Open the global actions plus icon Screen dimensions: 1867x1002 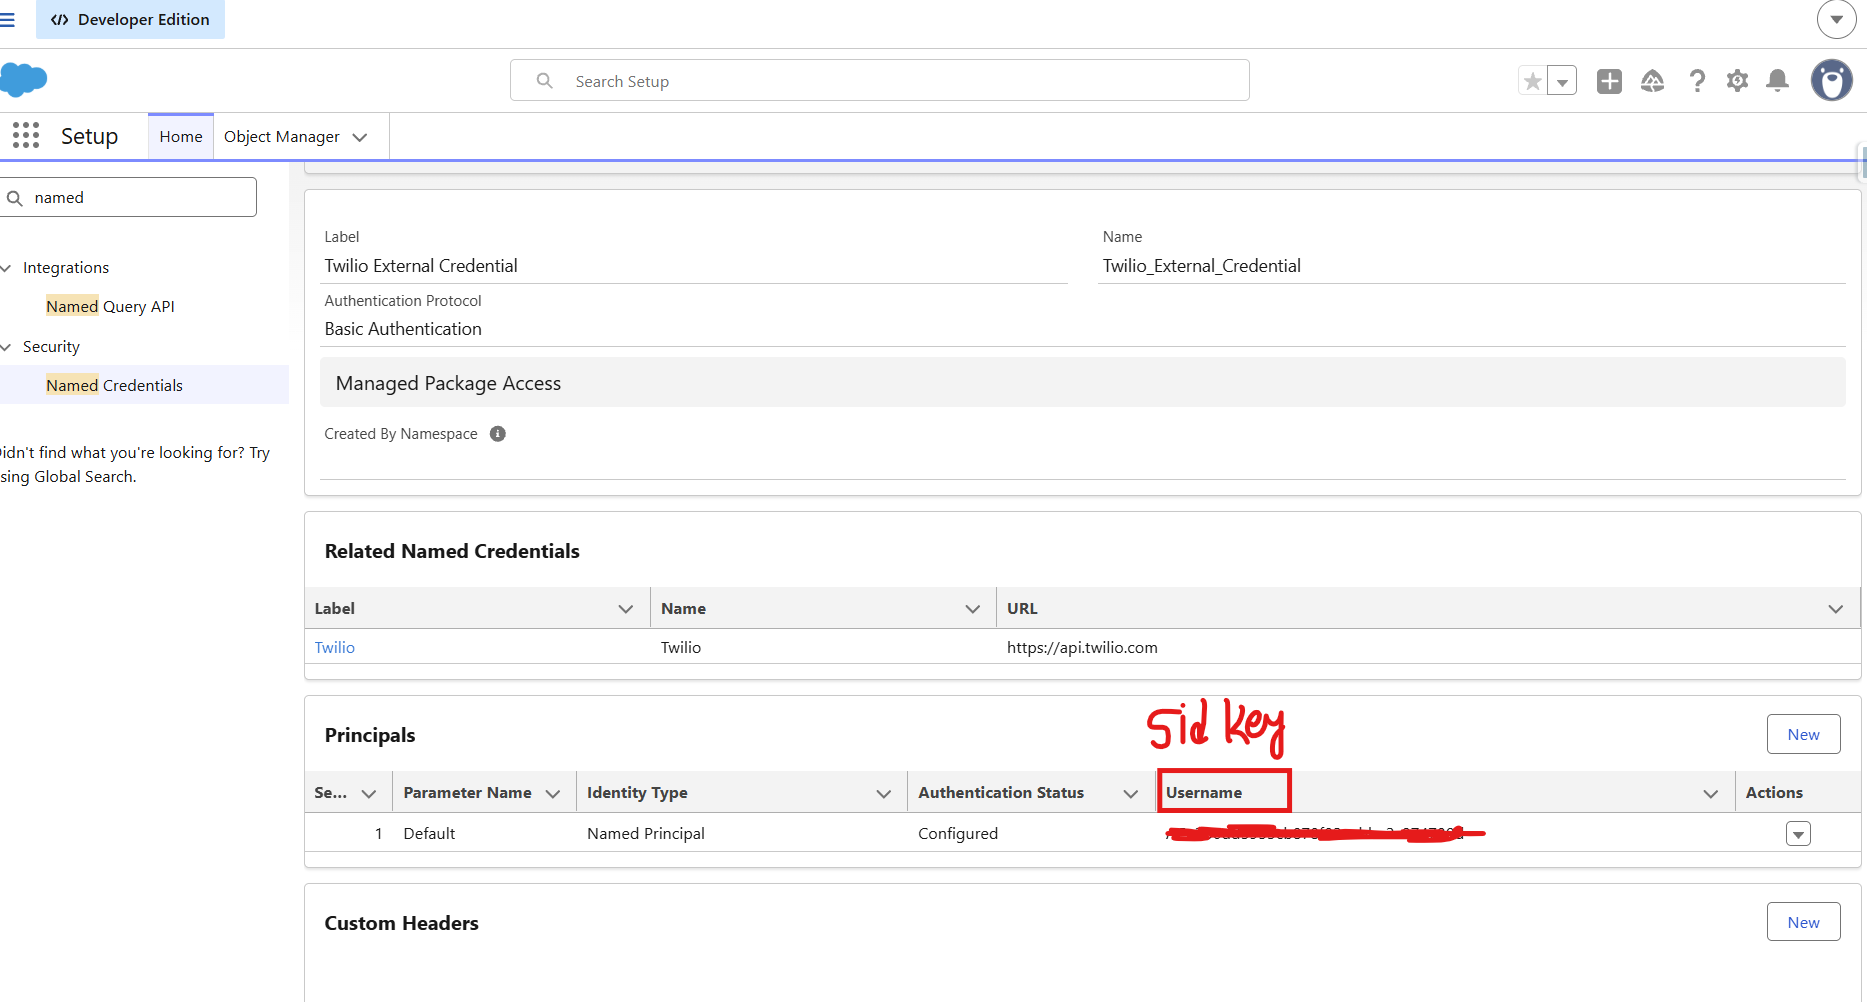1609,81
